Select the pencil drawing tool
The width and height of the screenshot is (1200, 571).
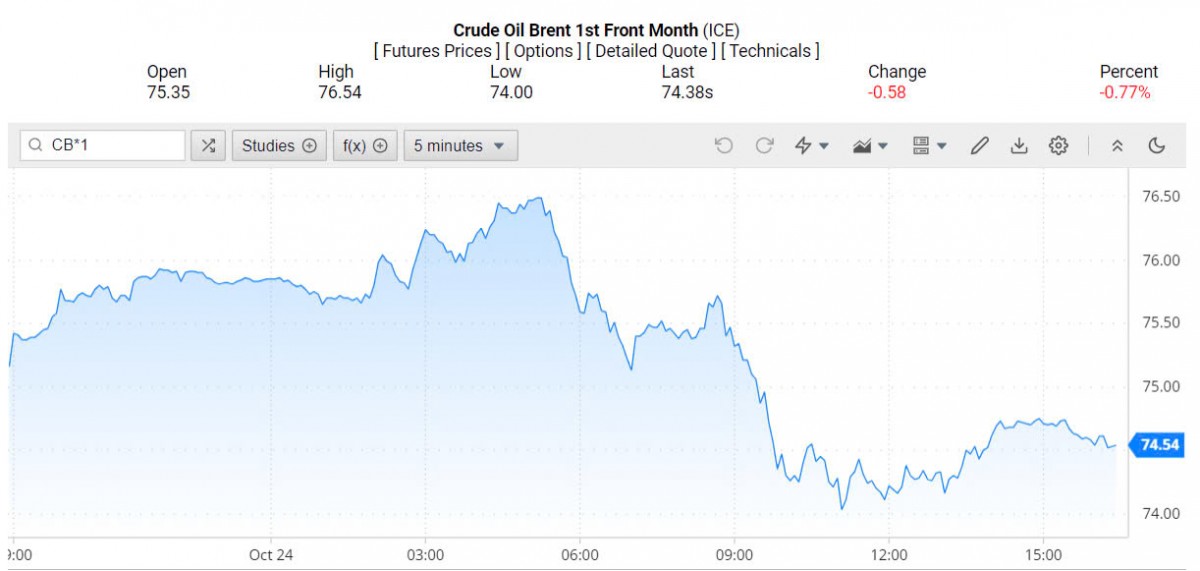click(979, 146)
